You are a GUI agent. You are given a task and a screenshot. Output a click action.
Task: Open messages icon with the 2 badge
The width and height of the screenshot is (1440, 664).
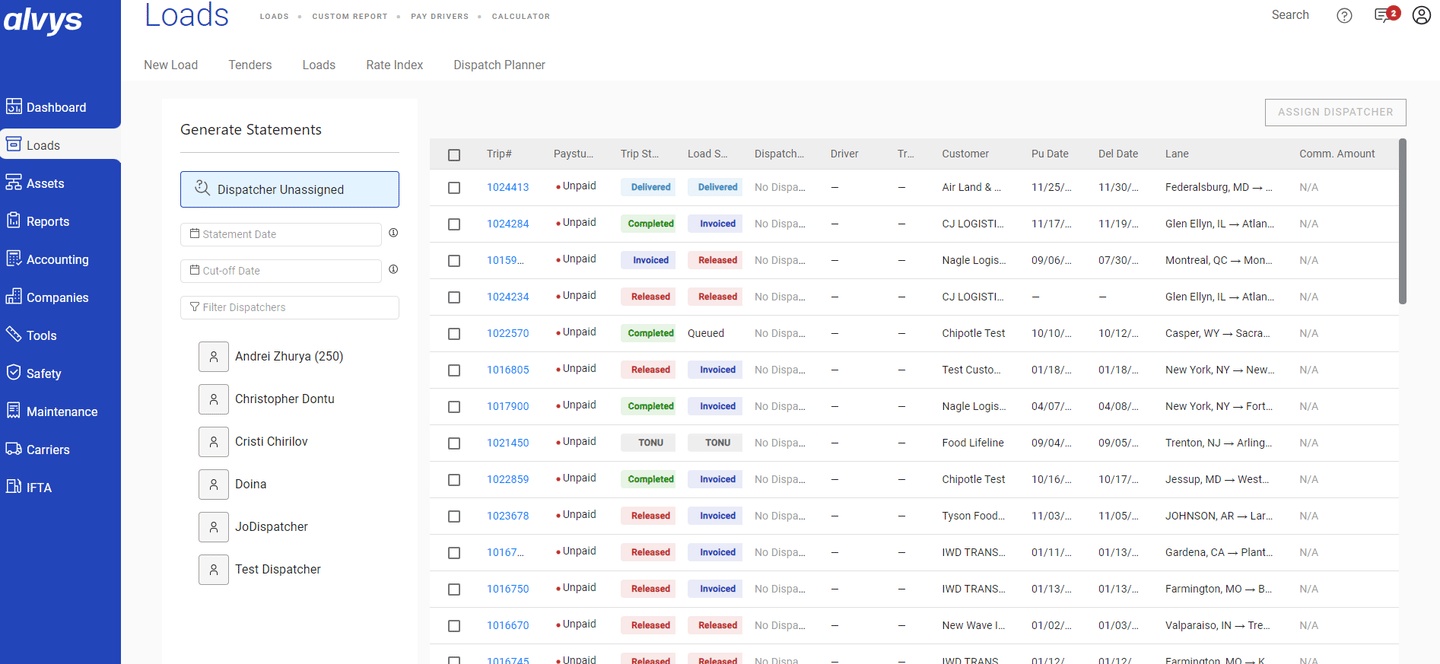click(1386, 15)
